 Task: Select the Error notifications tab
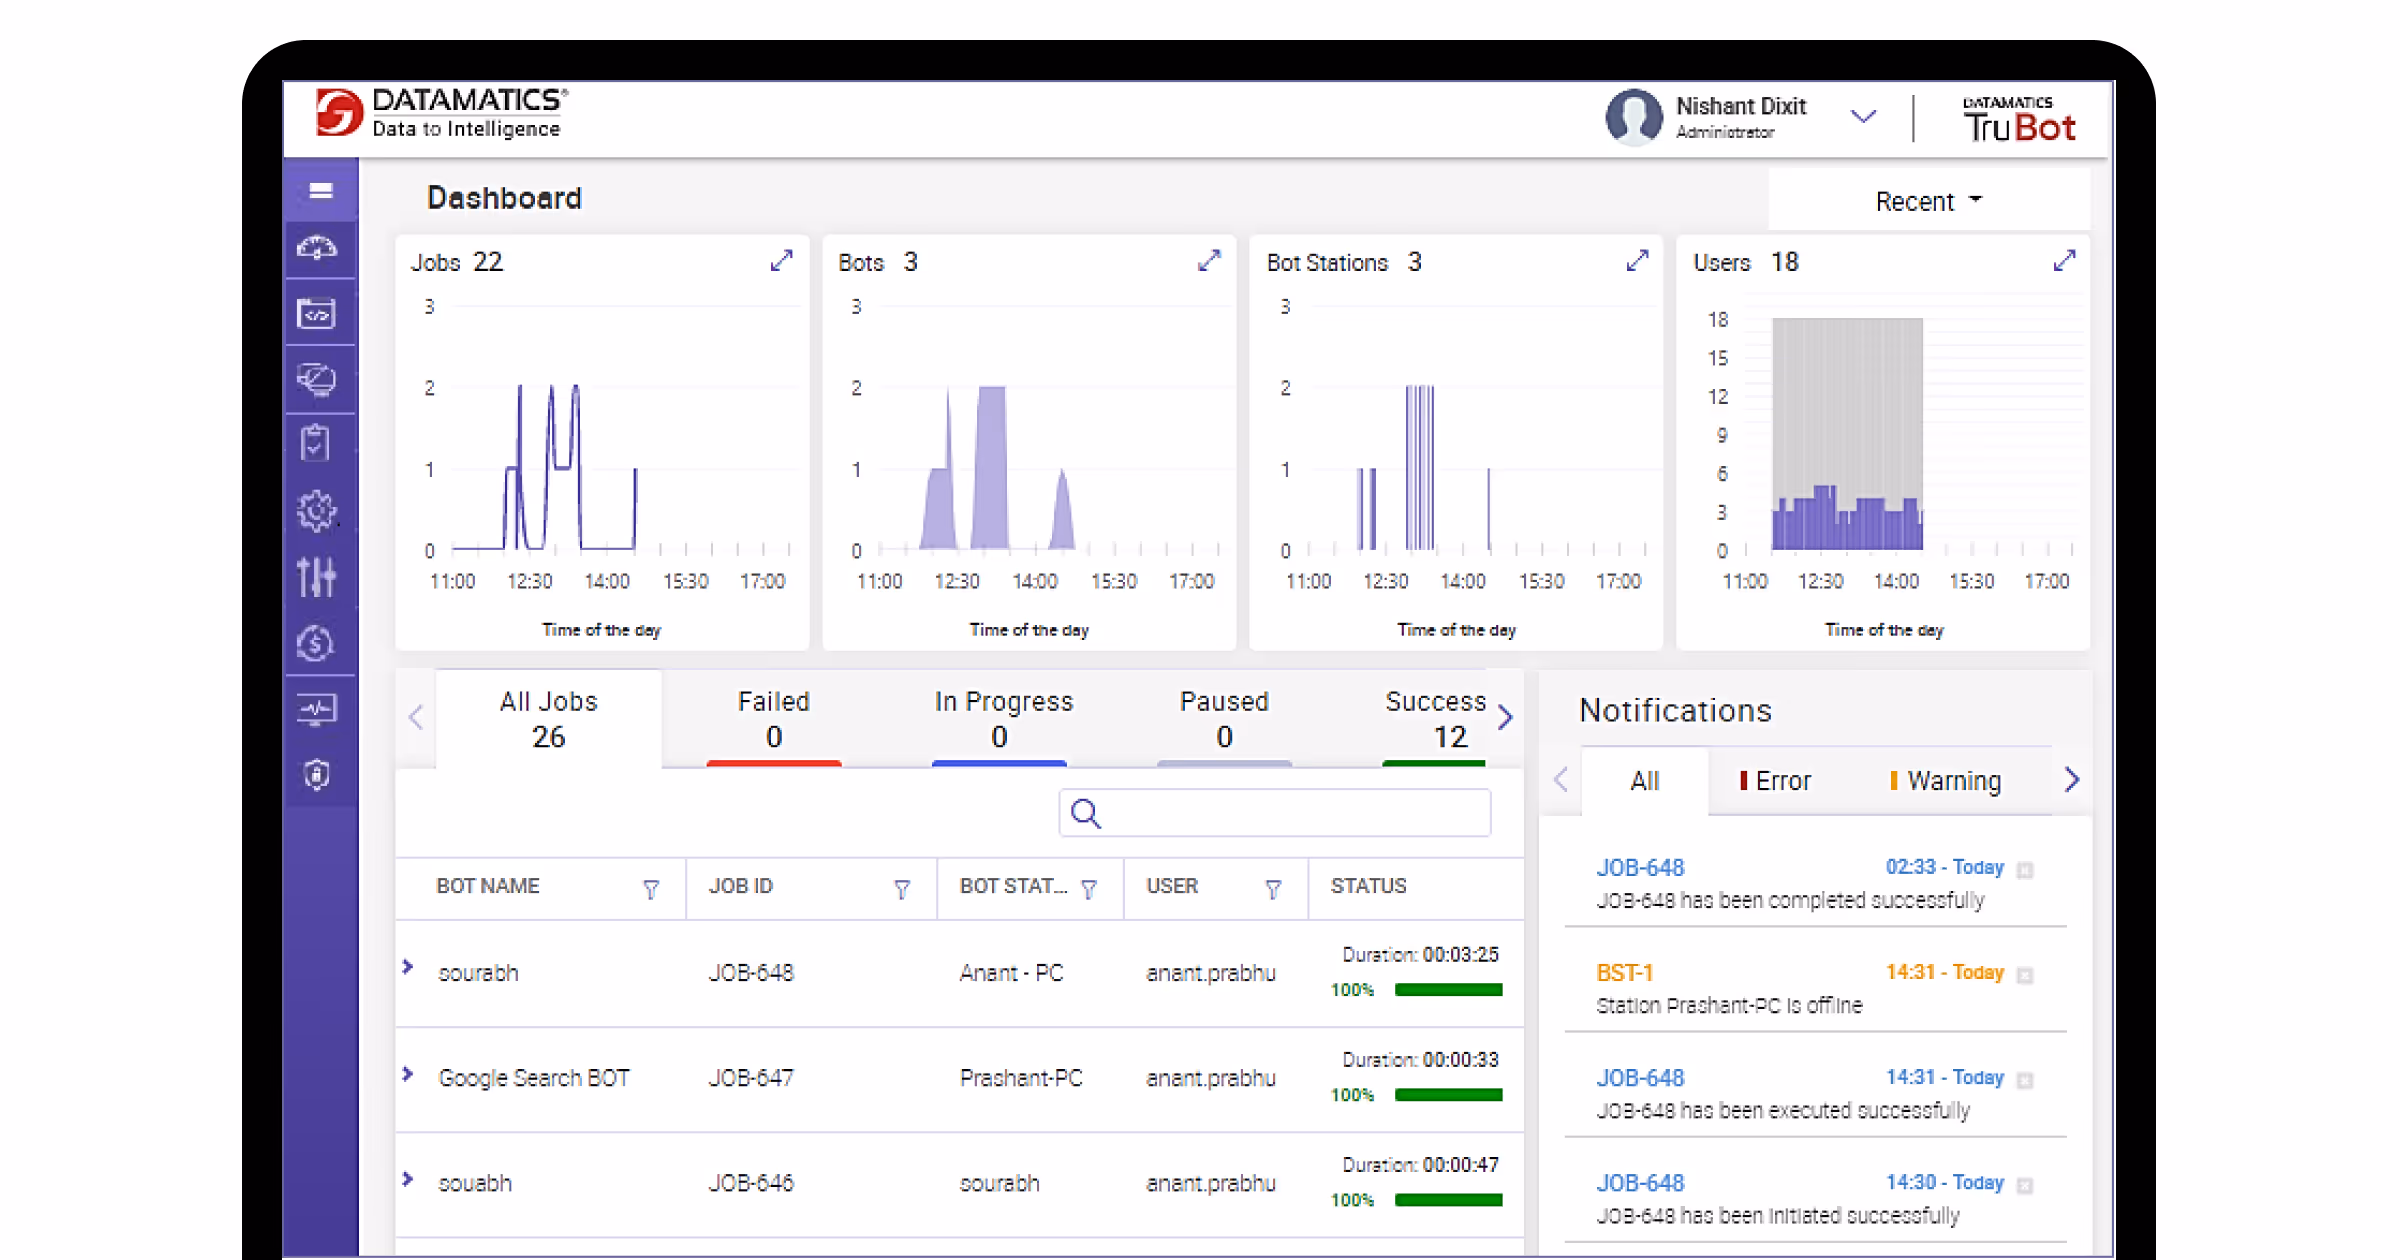click(x=1775, y=781)
